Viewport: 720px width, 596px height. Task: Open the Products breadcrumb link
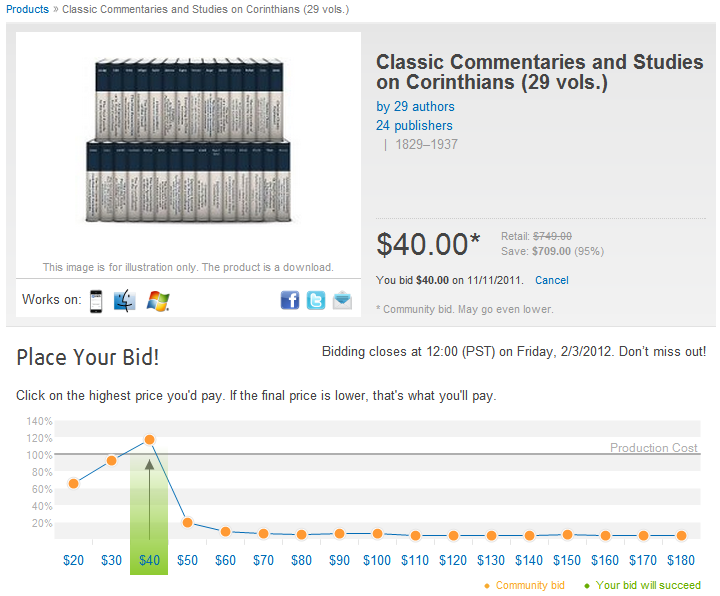pyautogui.click(x=27, y=9)
